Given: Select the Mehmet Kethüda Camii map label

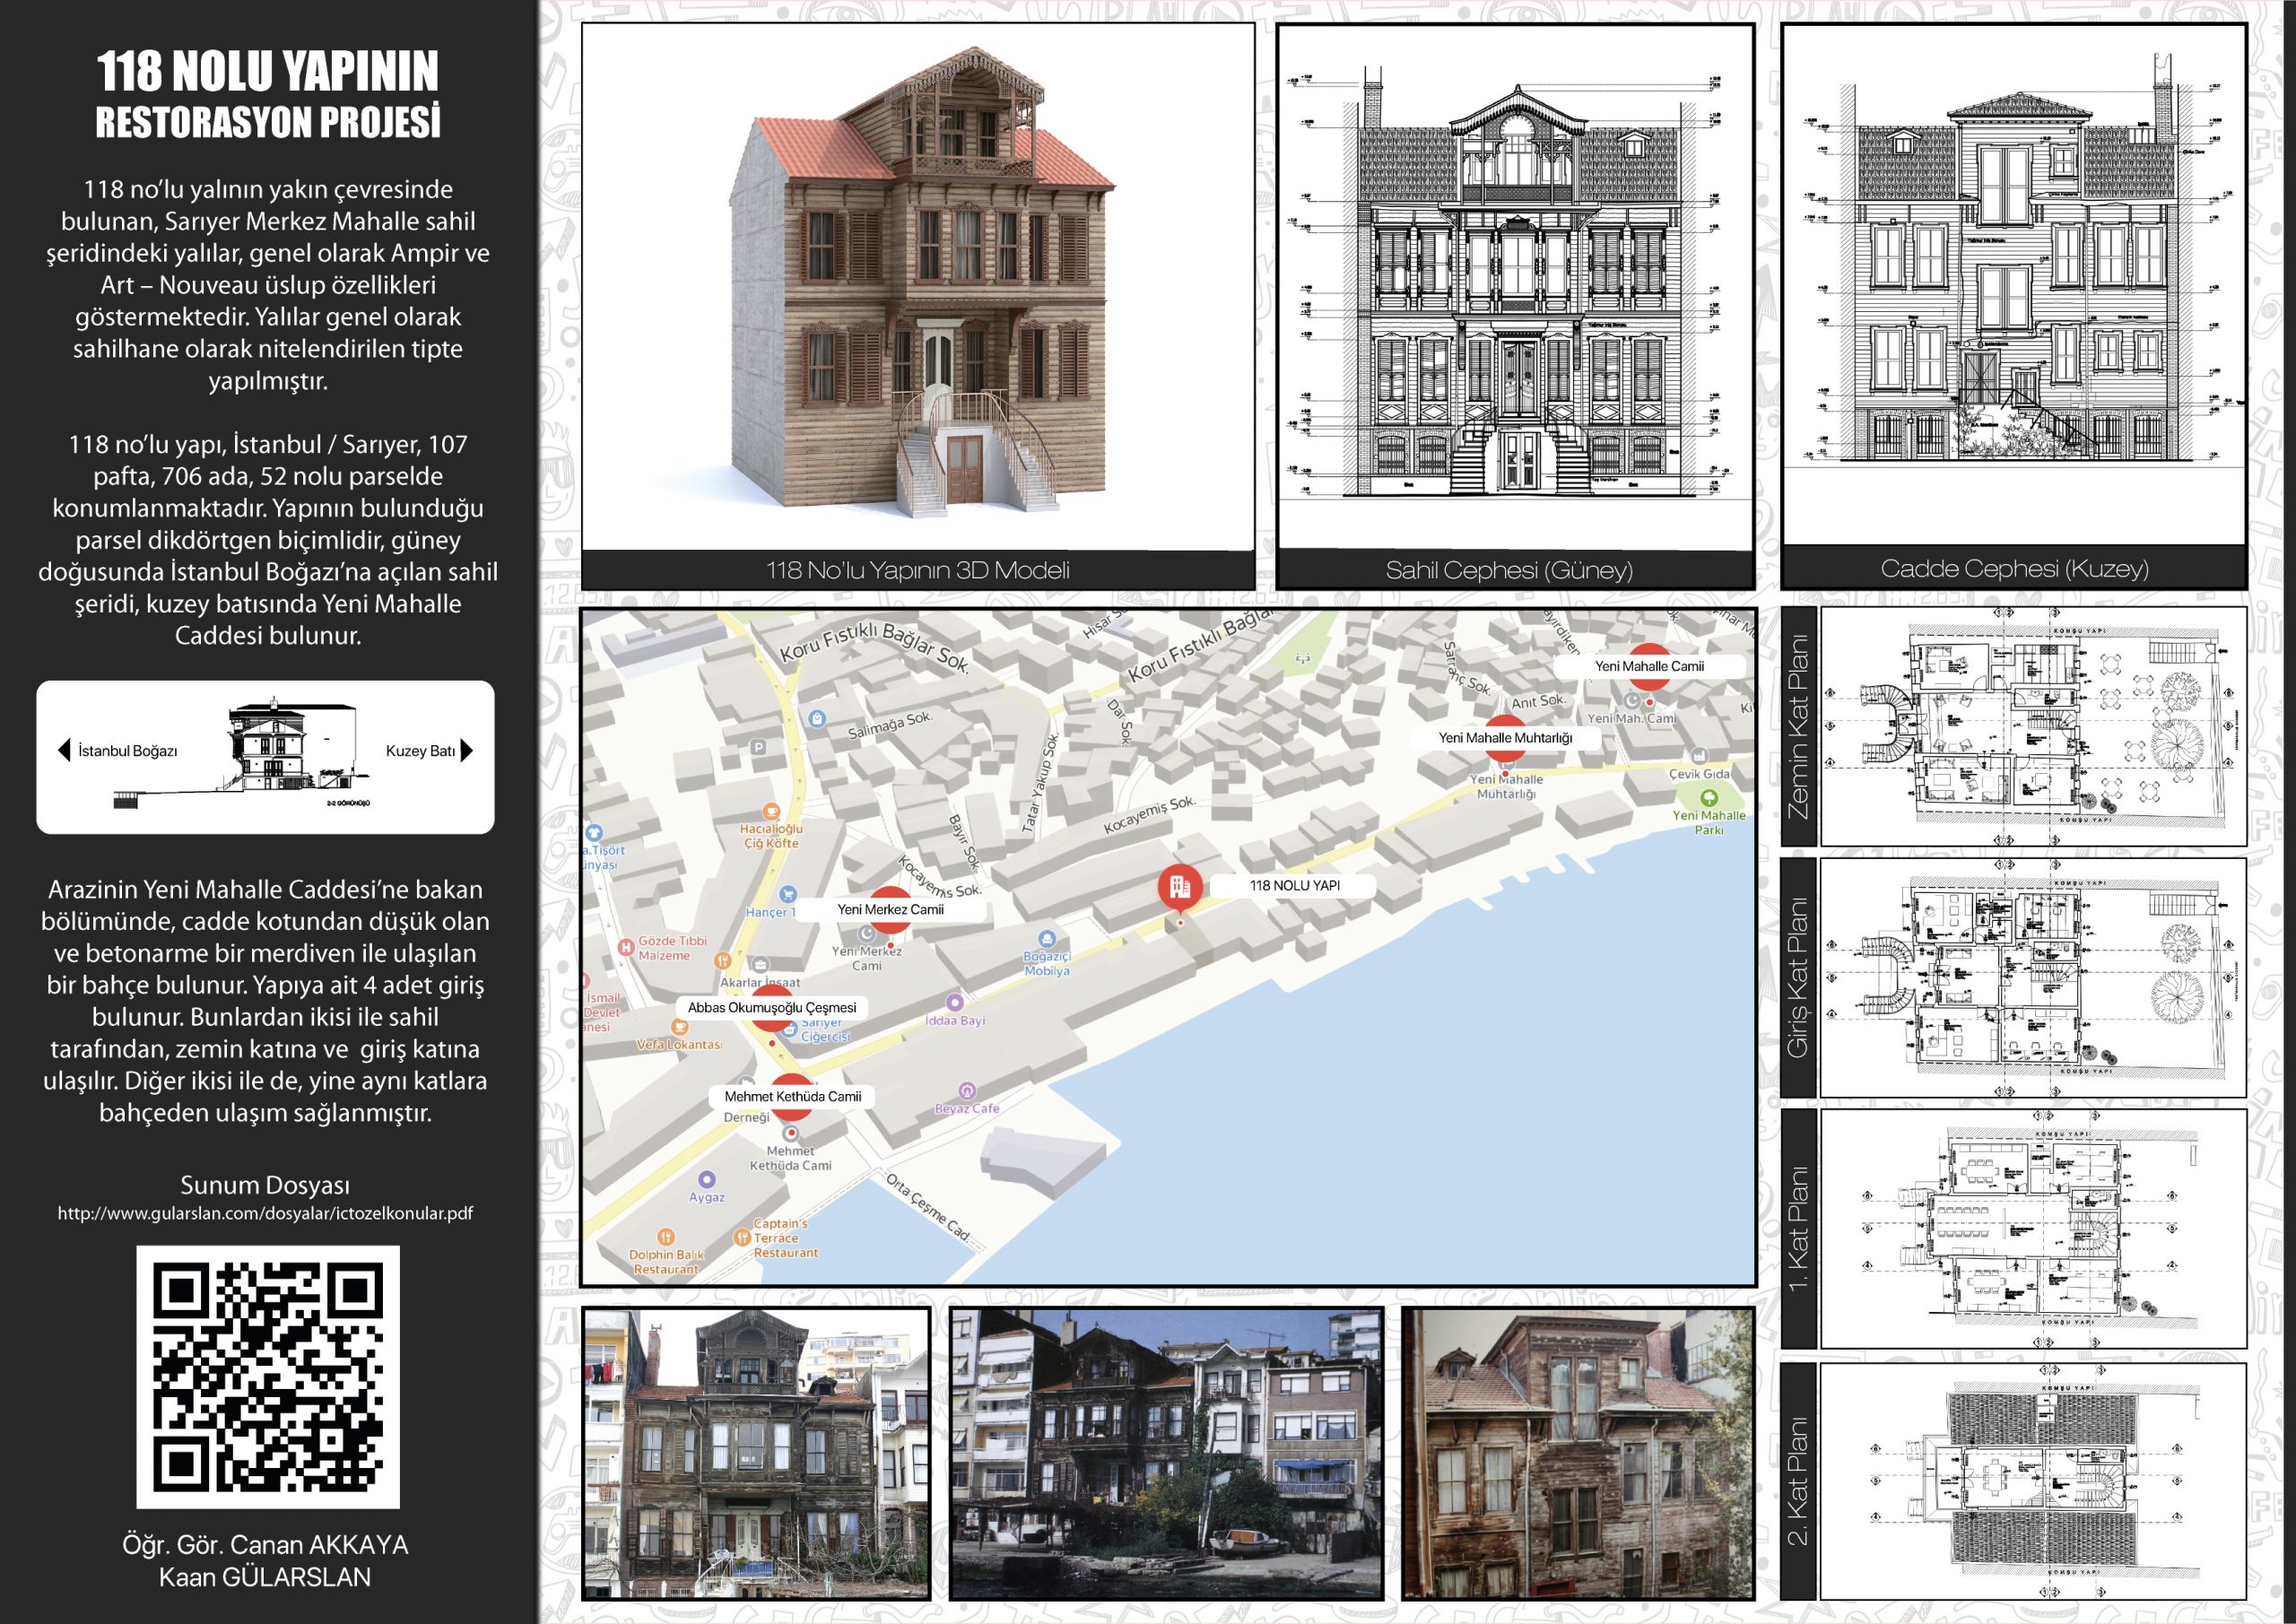Looking at the screenshot, I should pos(792,1096).
